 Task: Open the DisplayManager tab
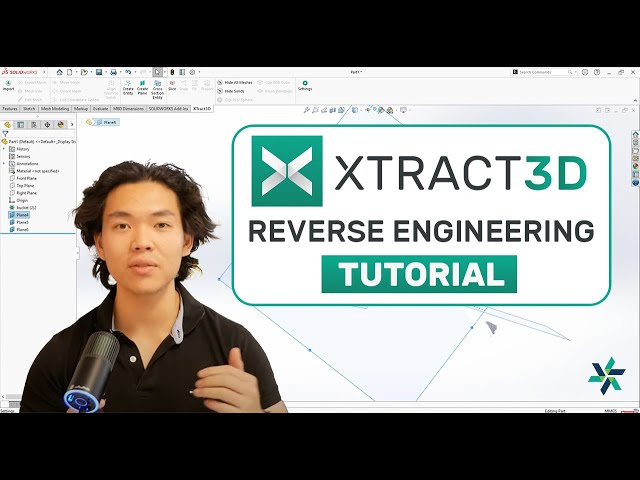(60, 124)
